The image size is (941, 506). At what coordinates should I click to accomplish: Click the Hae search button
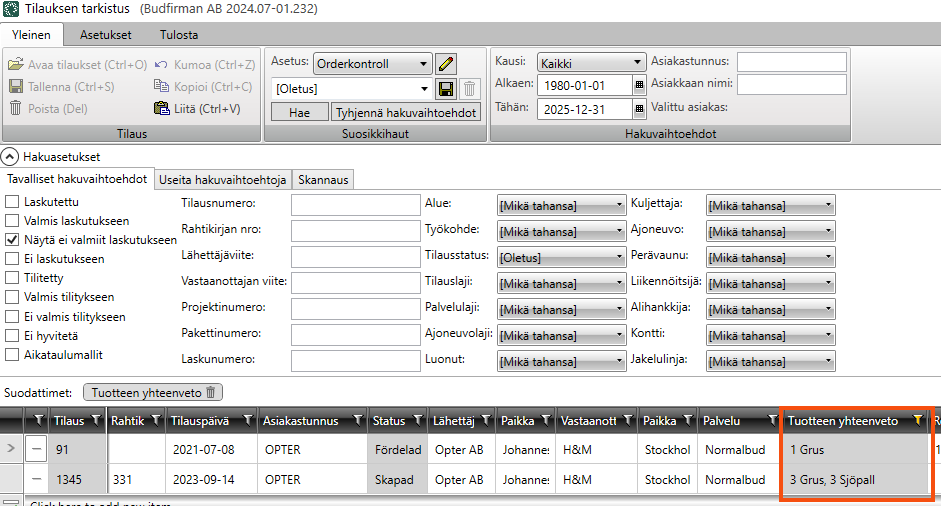click(299, 113)
